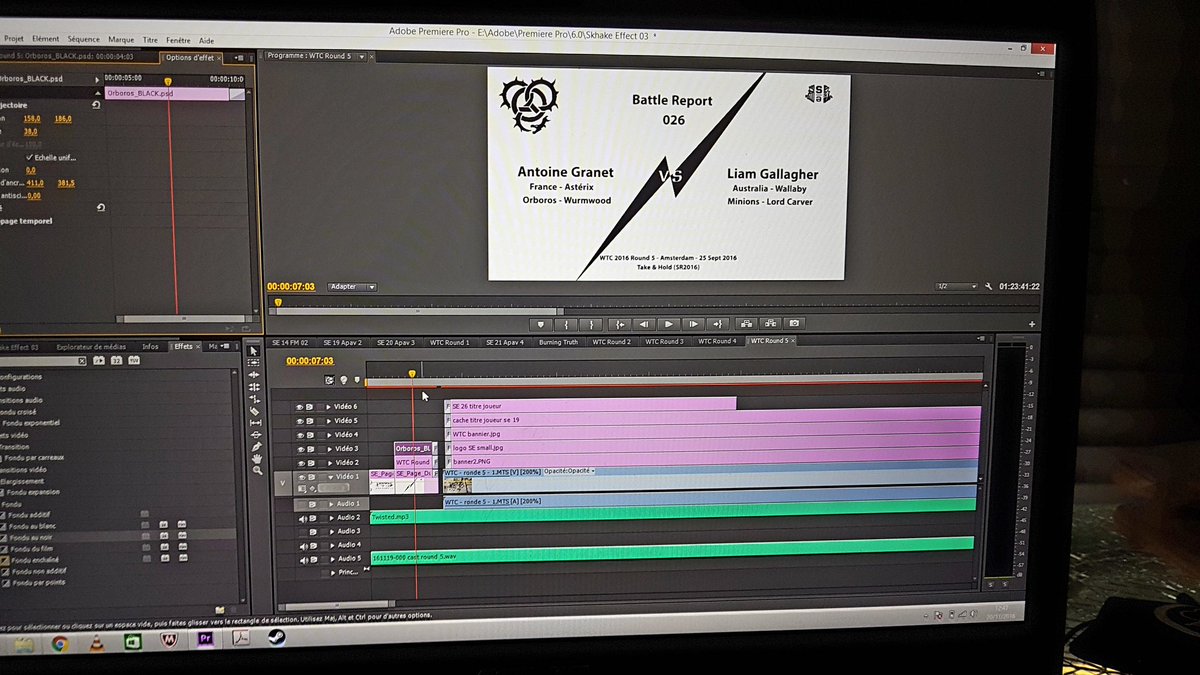
Task: Select the Rate Stretch tool
Action: click(x=254, y=399)
